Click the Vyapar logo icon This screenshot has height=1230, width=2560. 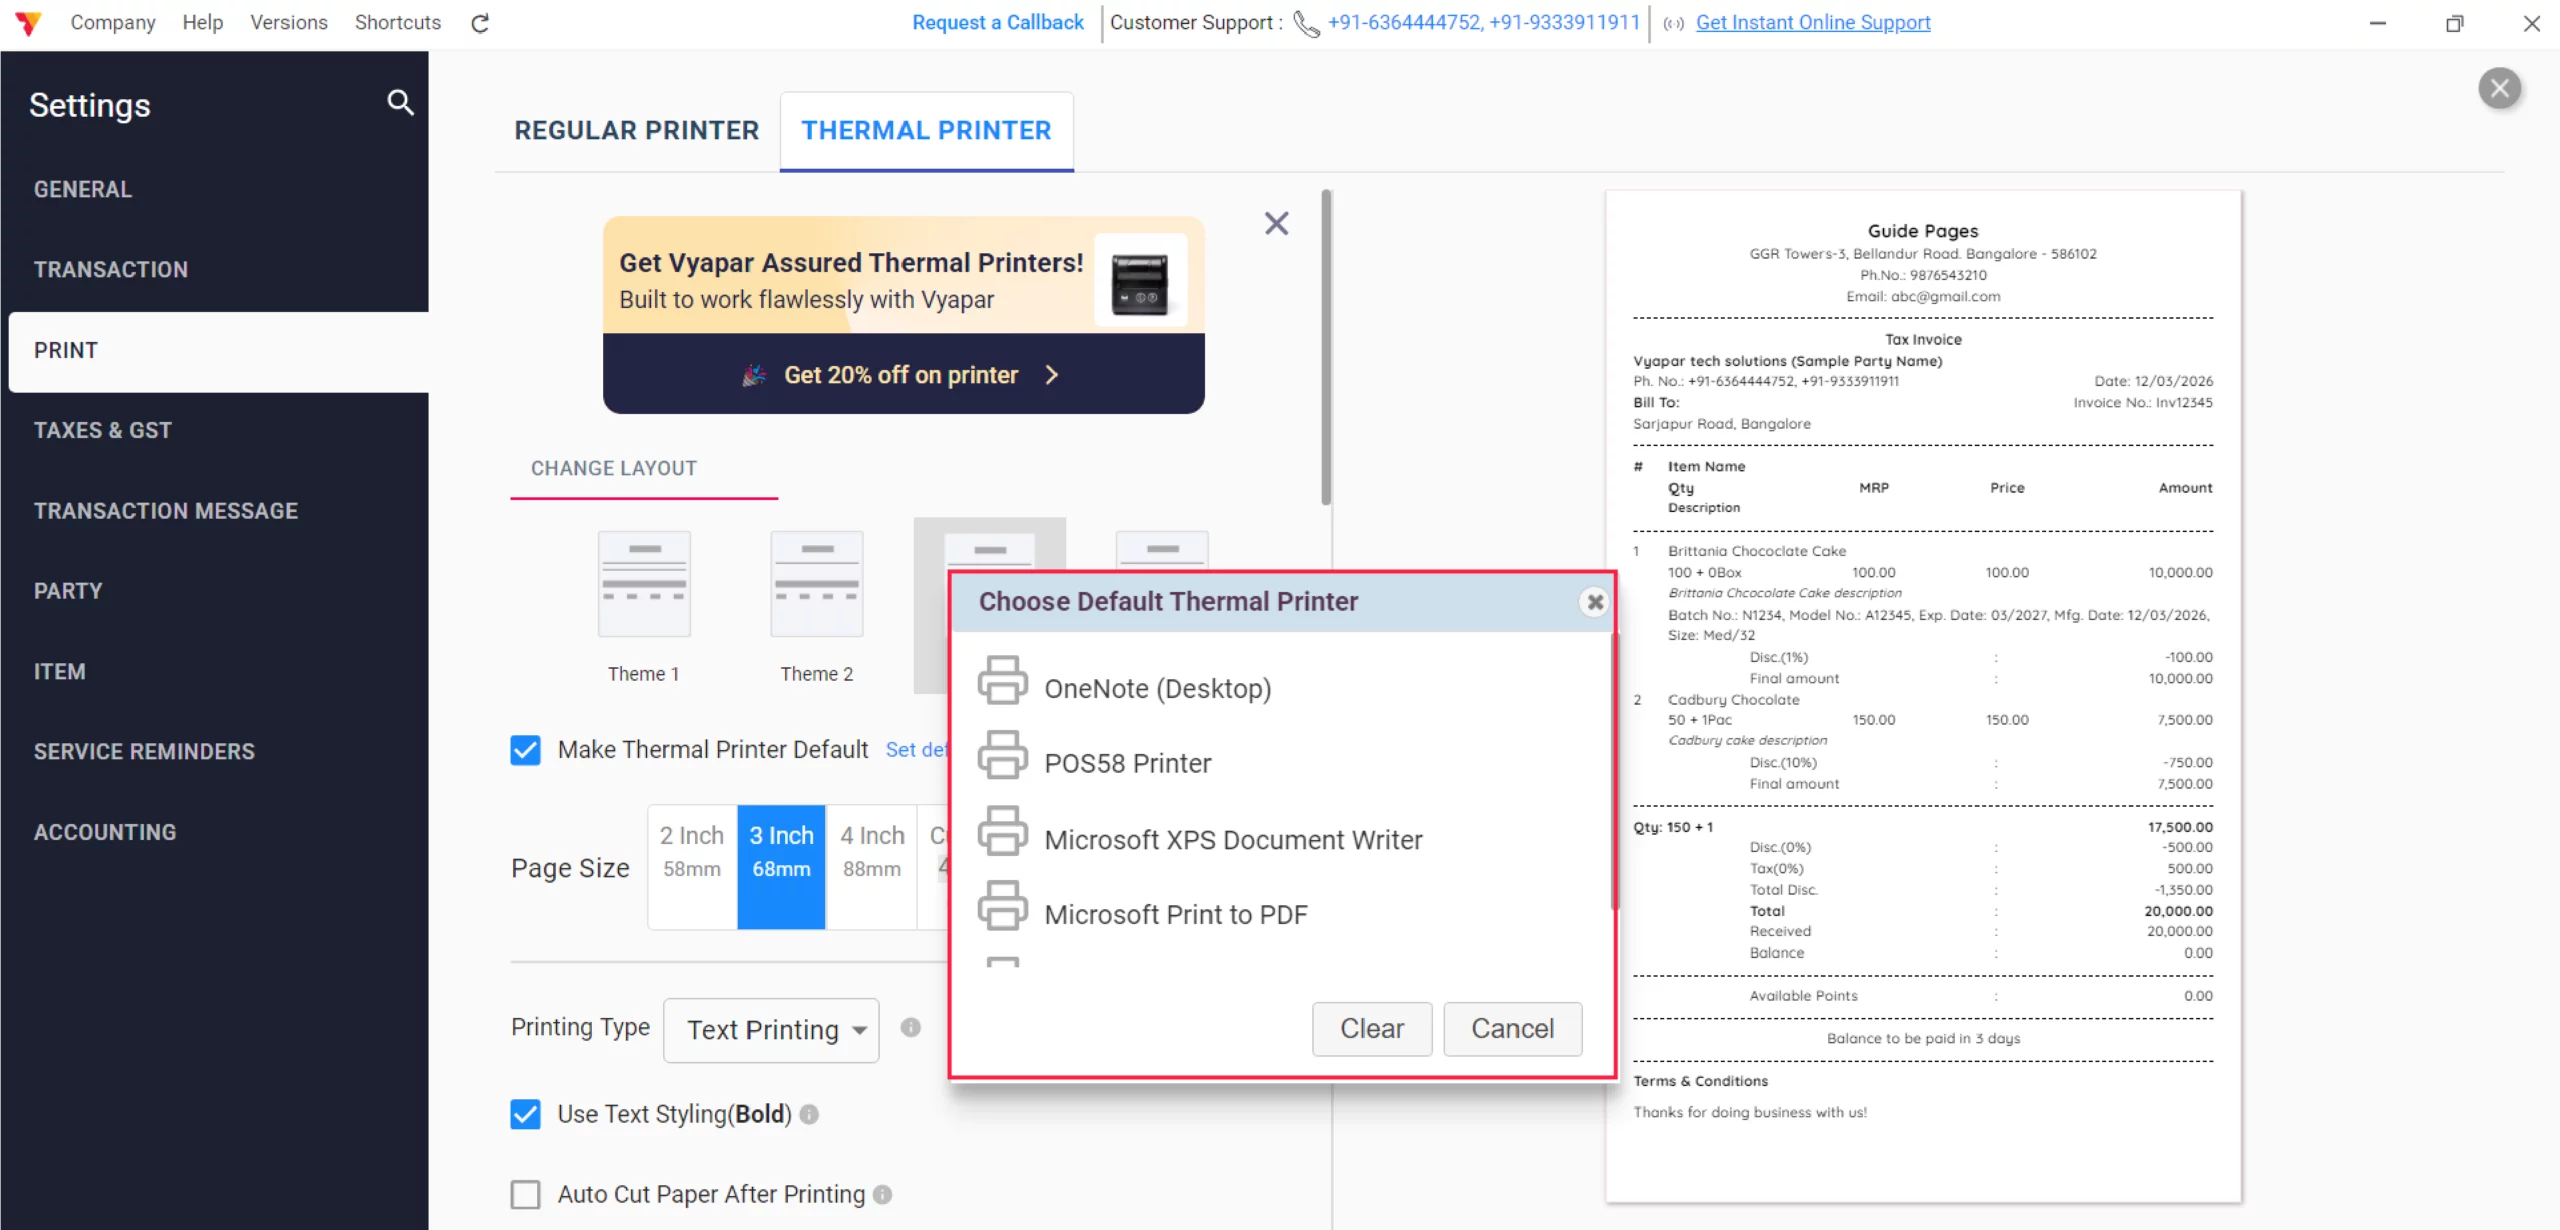(28, 23)
